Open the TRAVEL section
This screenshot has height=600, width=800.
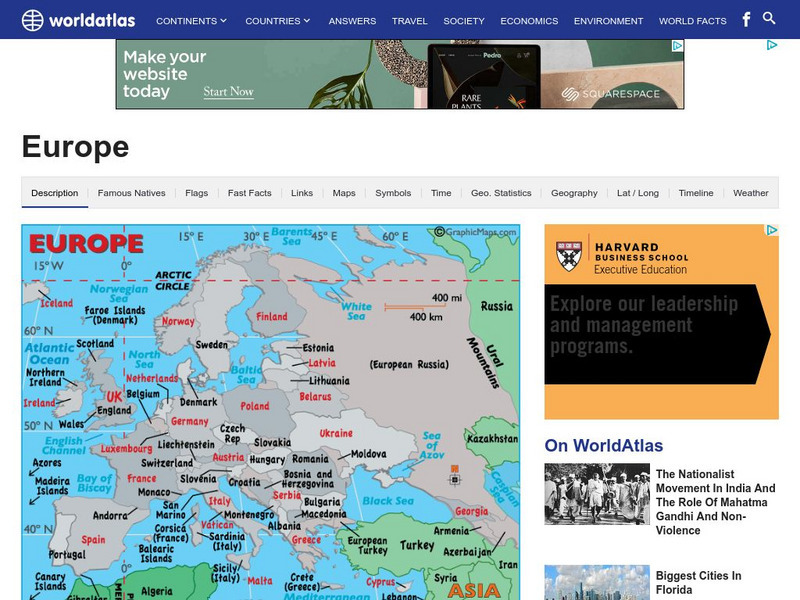pos(412,19)
